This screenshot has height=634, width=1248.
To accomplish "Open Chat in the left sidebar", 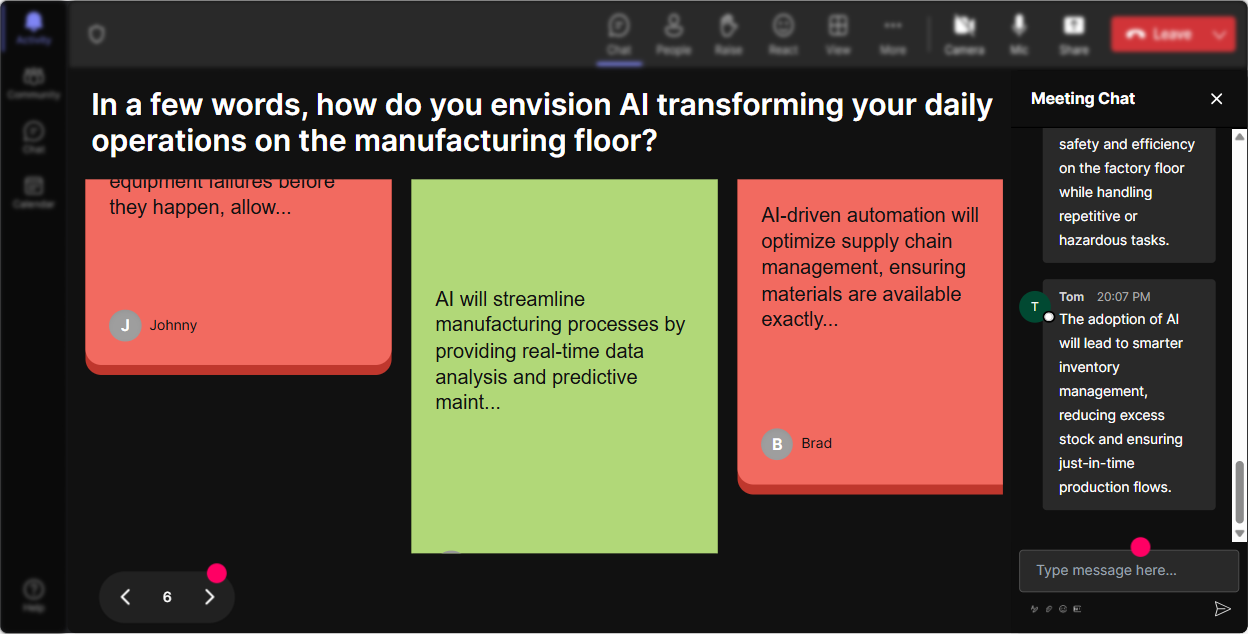I will point(34,137).
